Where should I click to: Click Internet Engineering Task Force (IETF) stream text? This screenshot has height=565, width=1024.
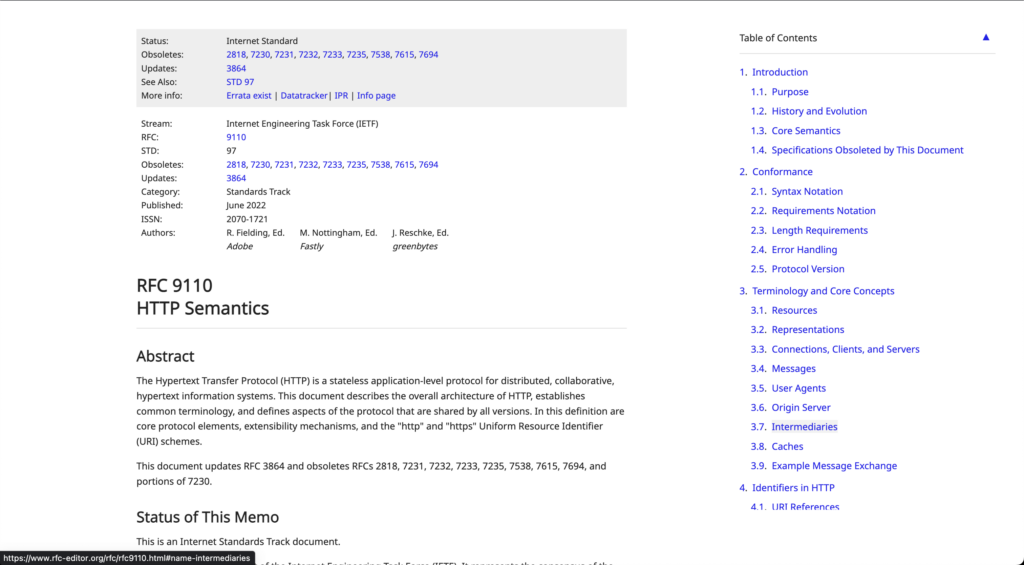(x=302, y=123)
